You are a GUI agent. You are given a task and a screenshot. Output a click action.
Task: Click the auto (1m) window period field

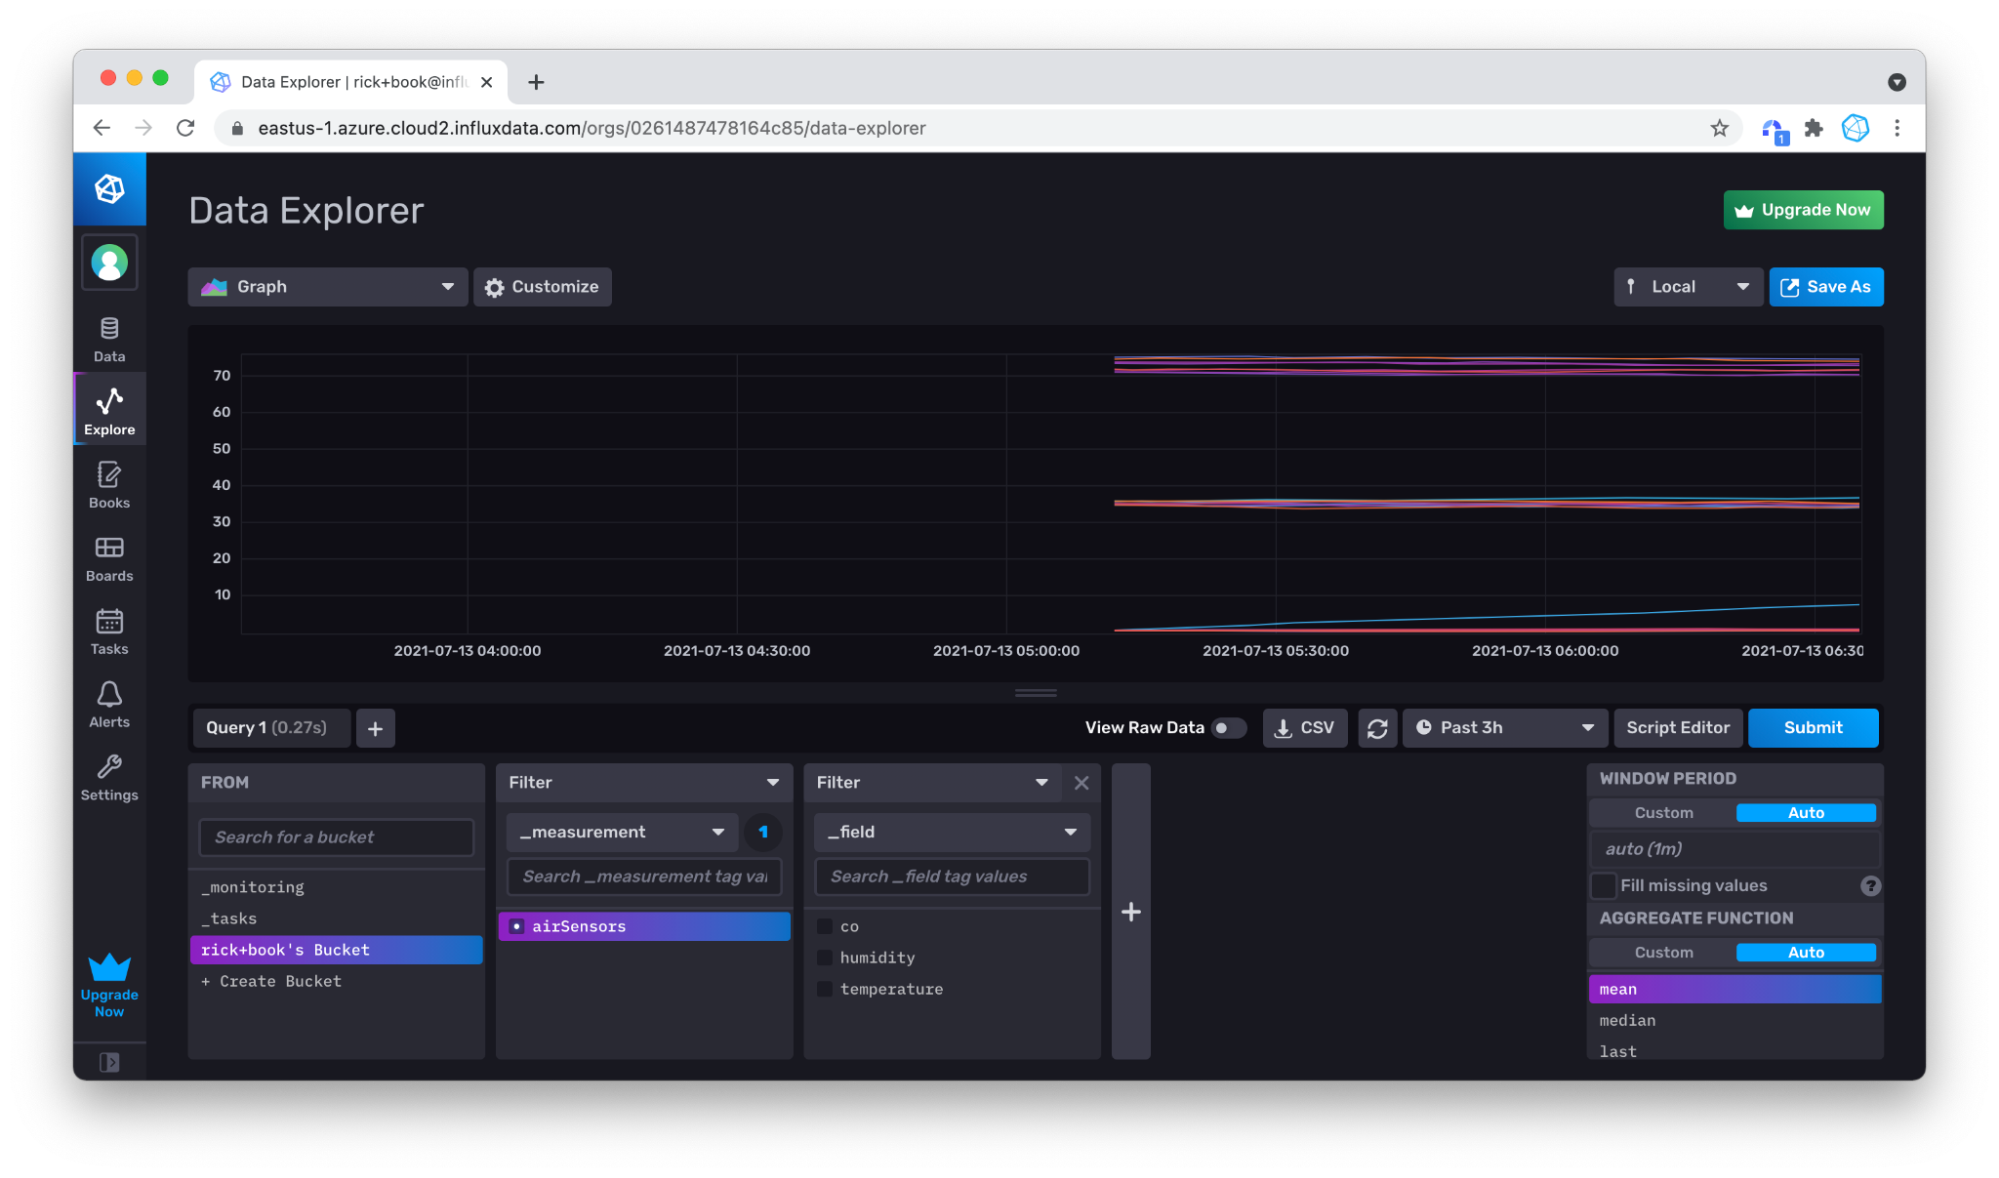1735,849
